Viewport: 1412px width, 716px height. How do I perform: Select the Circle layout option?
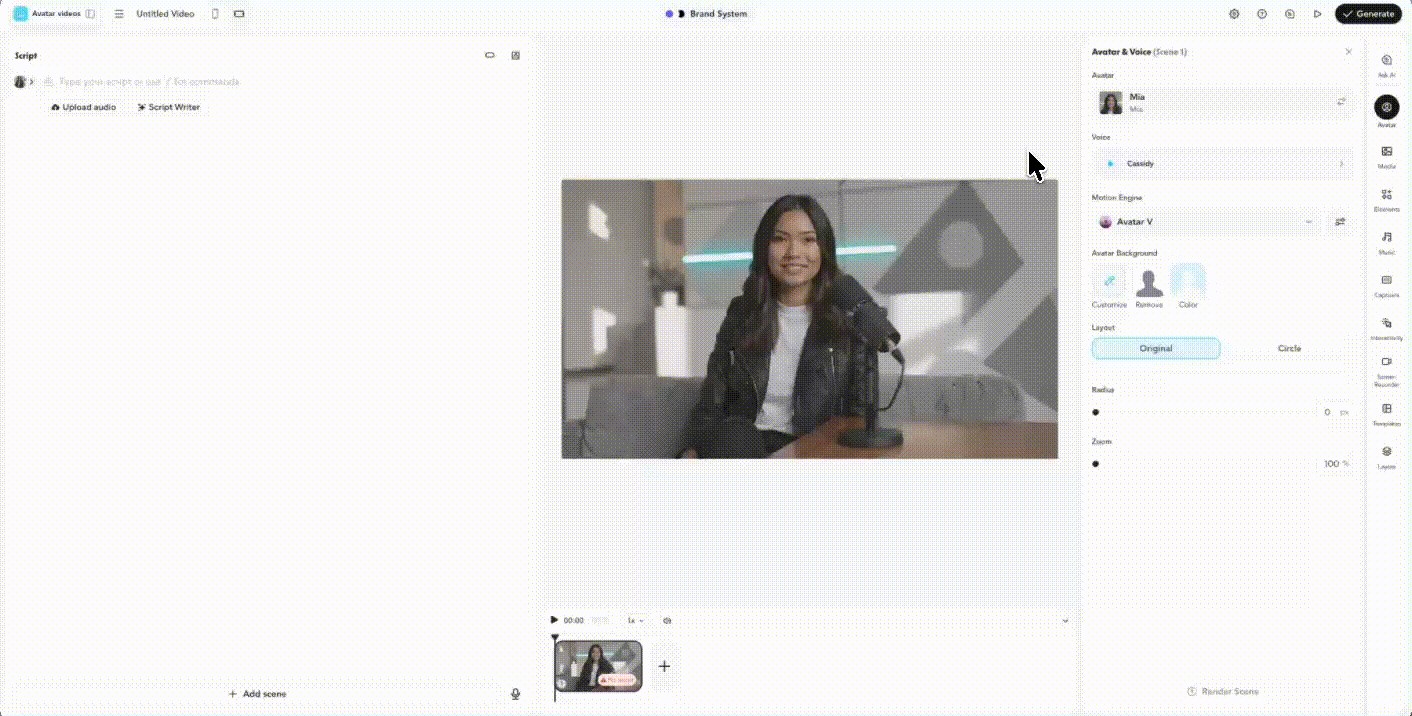click(1289, 348)
